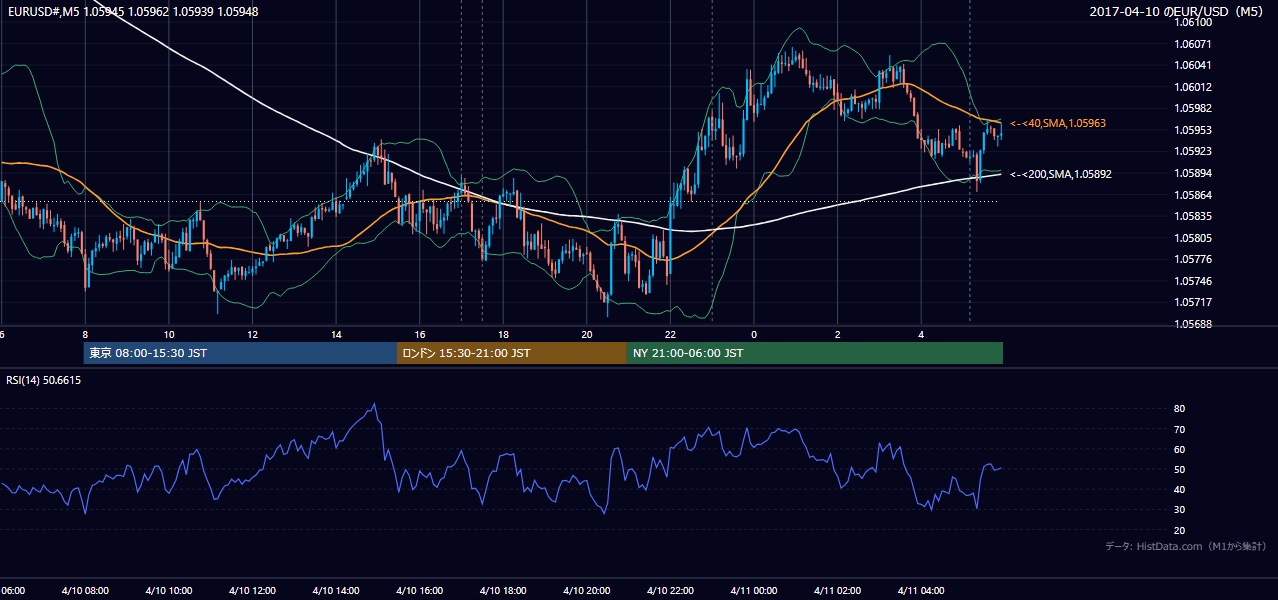Viewport: 1278px width, 600px height.
Task: Click the 4/10 22:00 bottom time label
Action: (x=670, y=590)
